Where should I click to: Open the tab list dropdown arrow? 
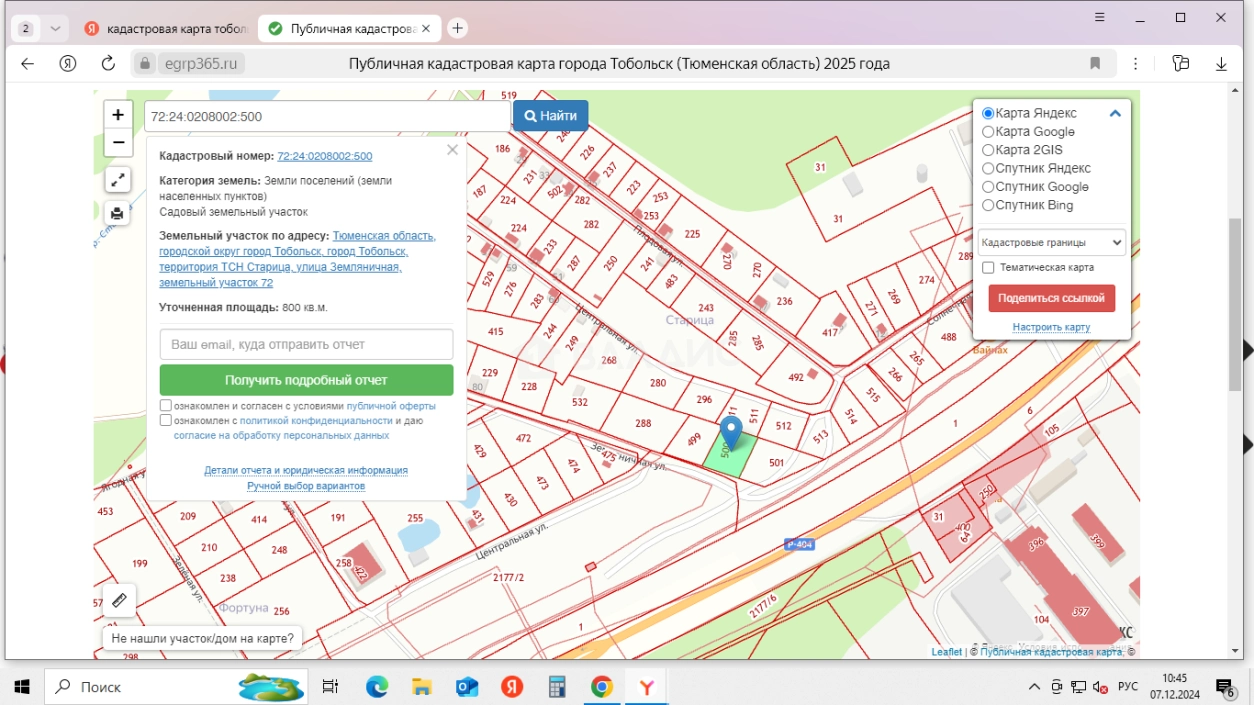tap(55, 29)
